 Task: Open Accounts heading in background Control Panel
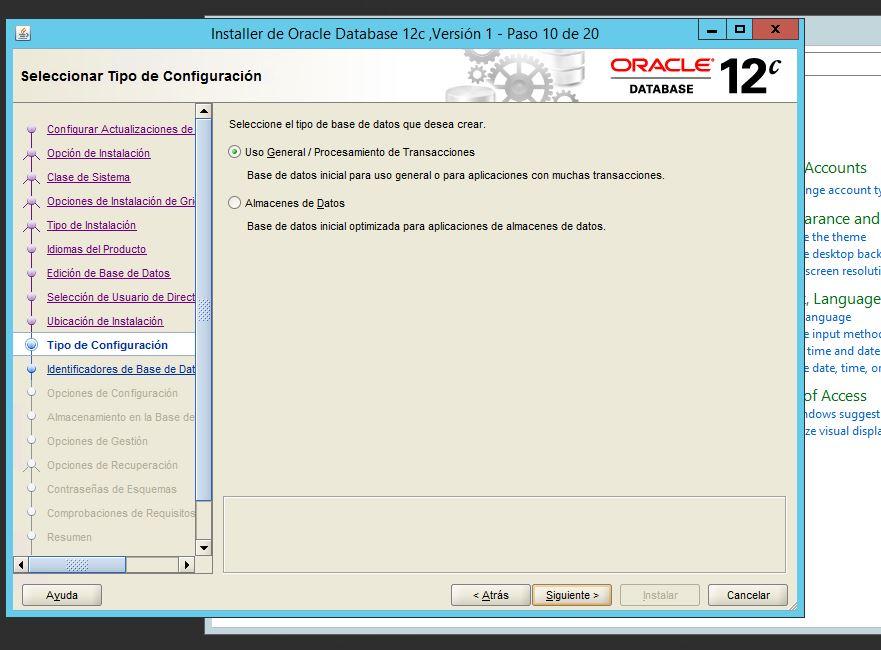[836, 168]
